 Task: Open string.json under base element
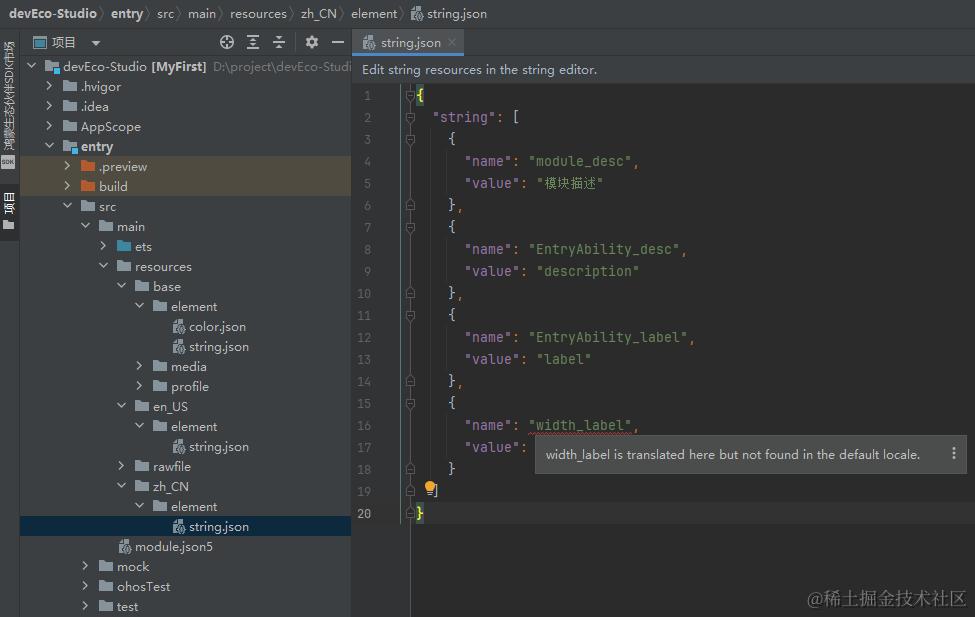211,346
